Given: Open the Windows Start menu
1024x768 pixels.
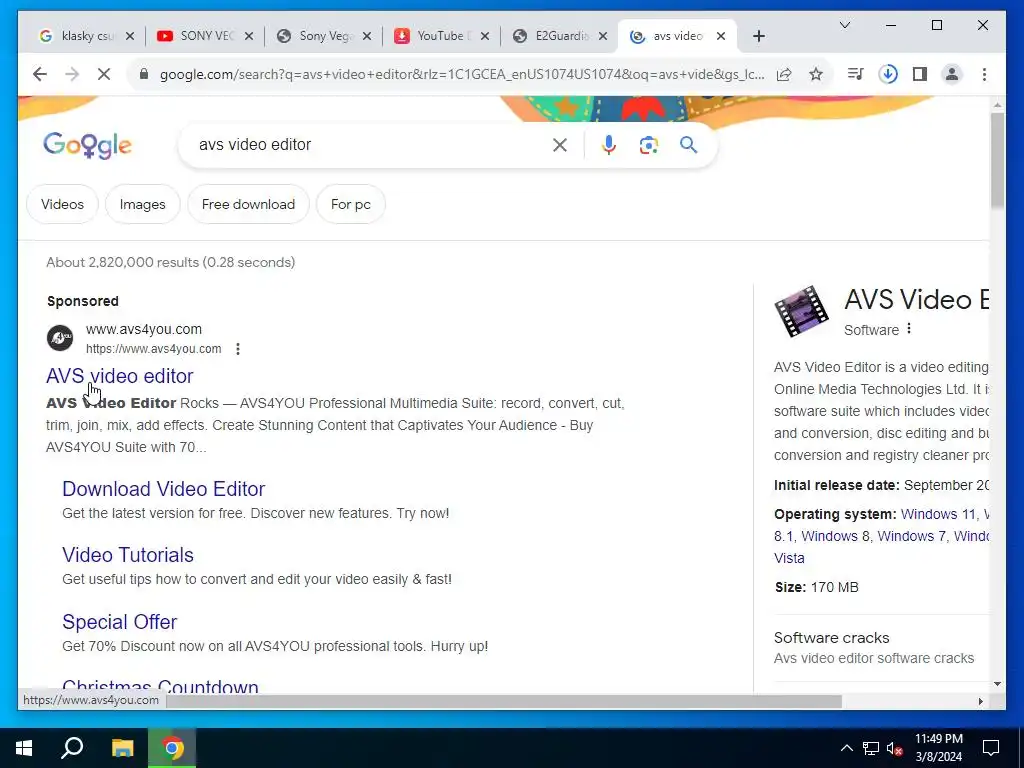Looking at the screenshot, I should [x=24, y=748].
